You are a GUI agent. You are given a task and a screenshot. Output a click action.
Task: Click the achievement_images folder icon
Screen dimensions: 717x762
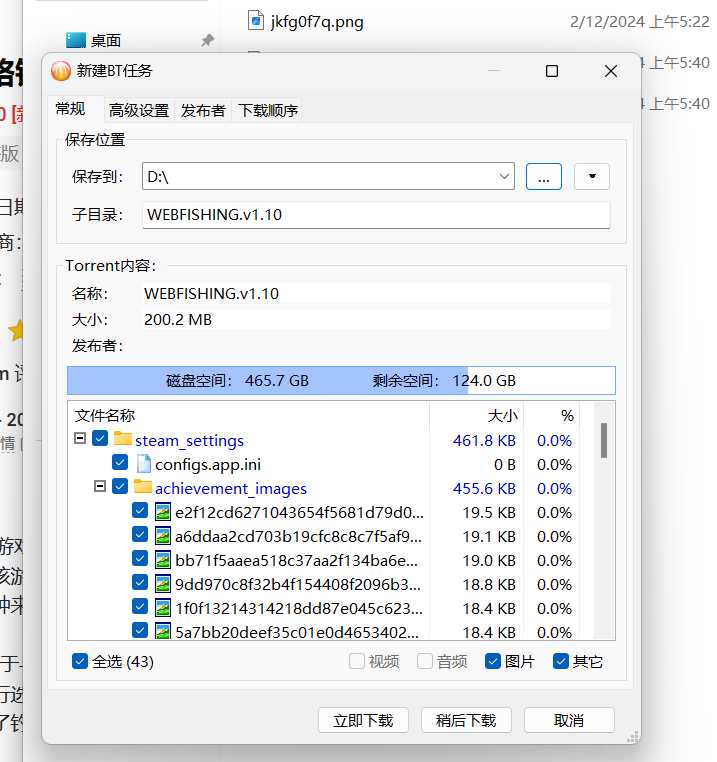click(x=142, y=486)
